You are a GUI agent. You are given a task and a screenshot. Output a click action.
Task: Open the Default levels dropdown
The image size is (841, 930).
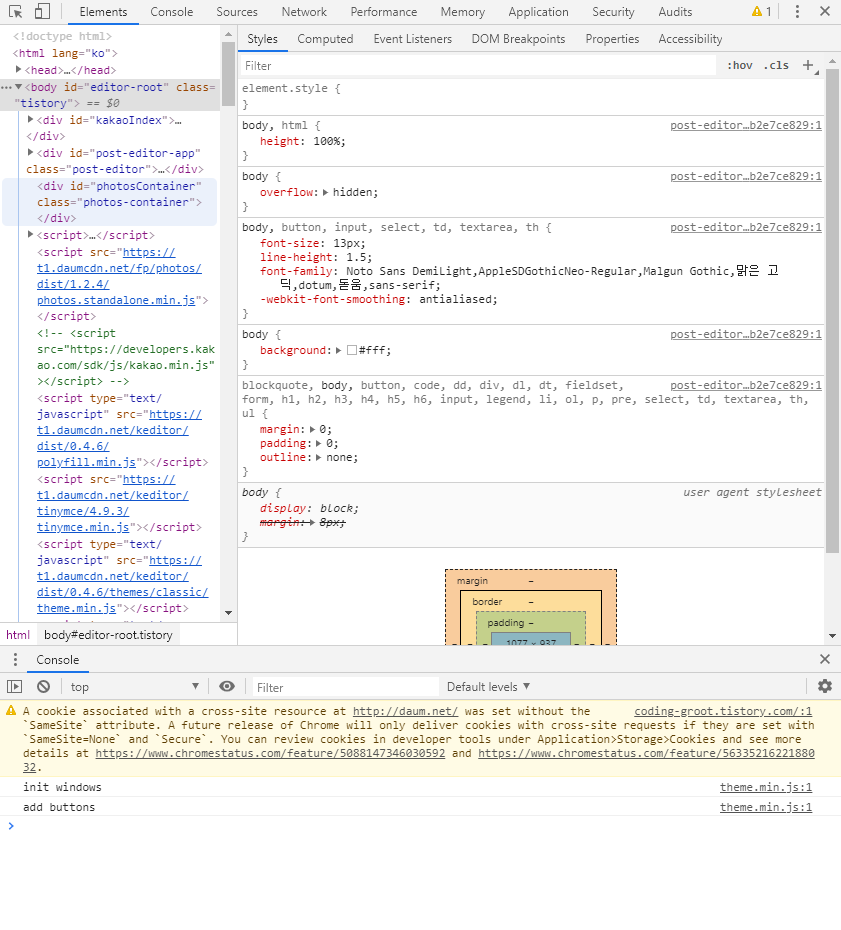coord(488,687)
